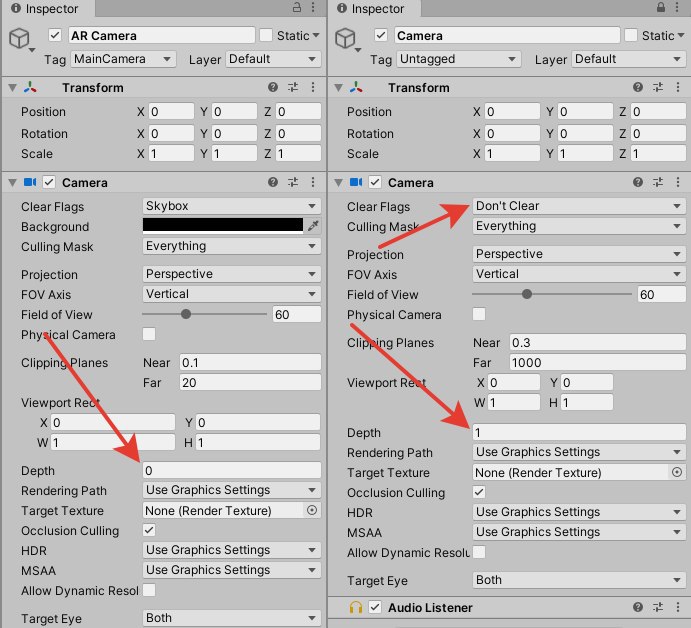Click the Camera game object cube icon
This screenshot has width=691, height=628.
(x=345, y=38)
